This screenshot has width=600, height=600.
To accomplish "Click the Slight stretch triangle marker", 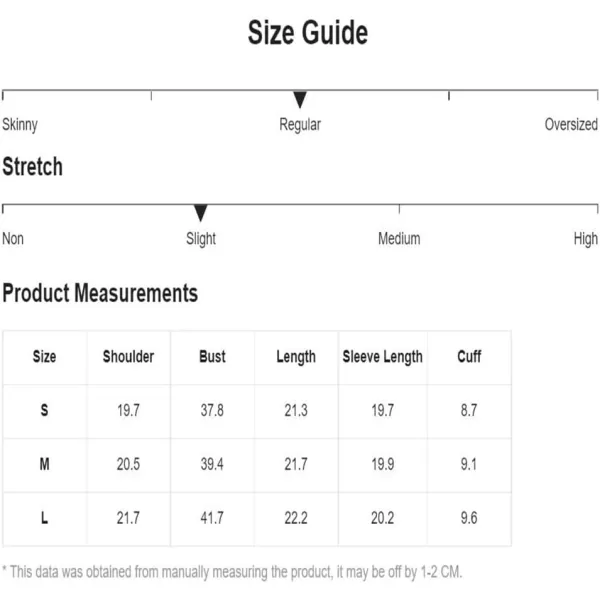I will (x=201, y=213).
